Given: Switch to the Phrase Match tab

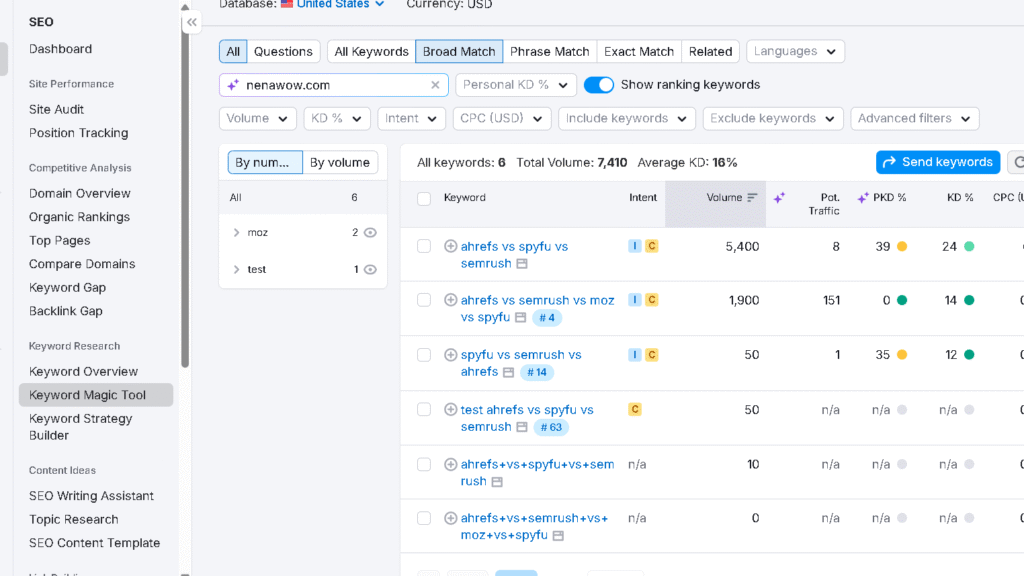Looking at the screenshot, I should (550, 51).
